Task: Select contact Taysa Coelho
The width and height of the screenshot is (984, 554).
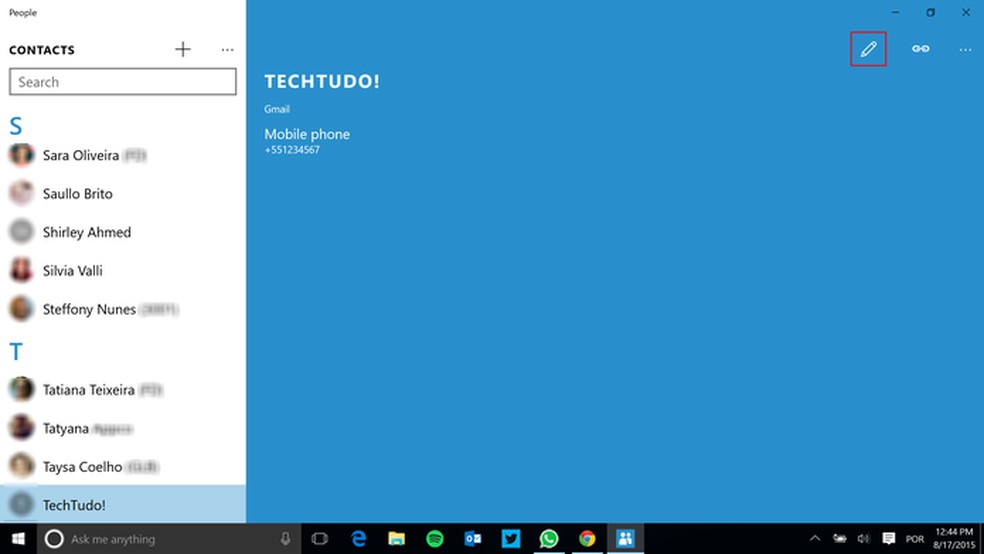Action: click(x=123, y=467)
